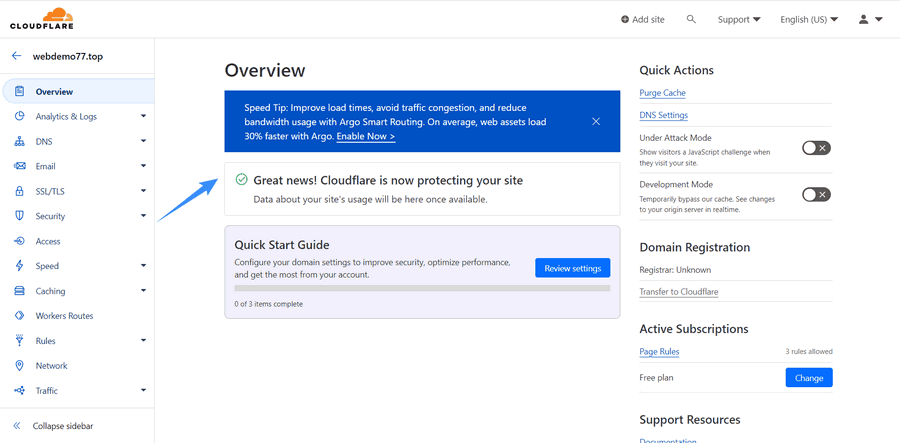This screenshot has width=900, height=443.
Task: Click the Security shield icon
Action: pyautogui.click(x=20, y=216)
